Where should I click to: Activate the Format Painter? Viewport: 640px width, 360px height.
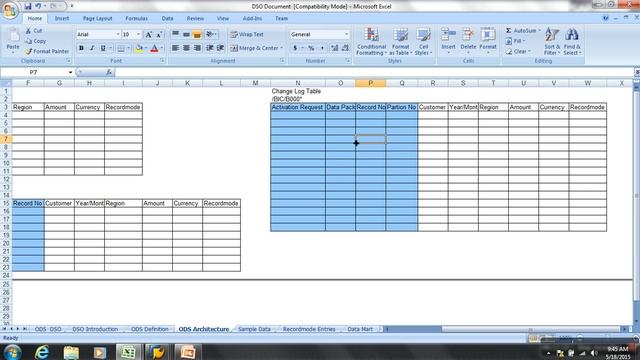click(47, 51)
